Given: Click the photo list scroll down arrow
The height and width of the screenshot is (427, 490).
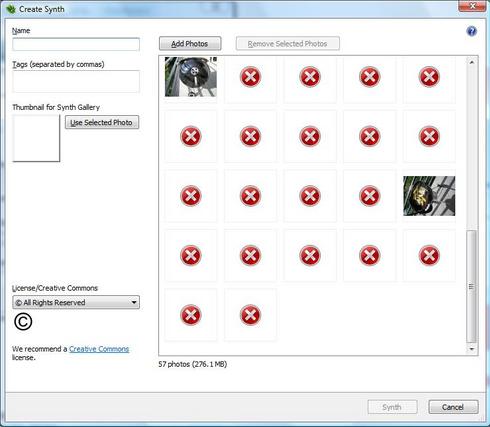Looking at the screenshot, I should [472, 349].
